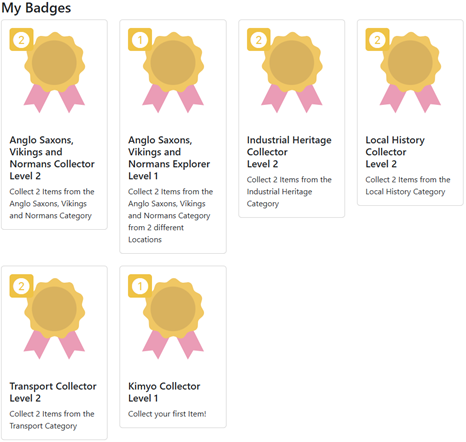This screenshot has width=466, height=442.
Task: Click the Kimyo Collector medal icon
Action: point(173,319)
